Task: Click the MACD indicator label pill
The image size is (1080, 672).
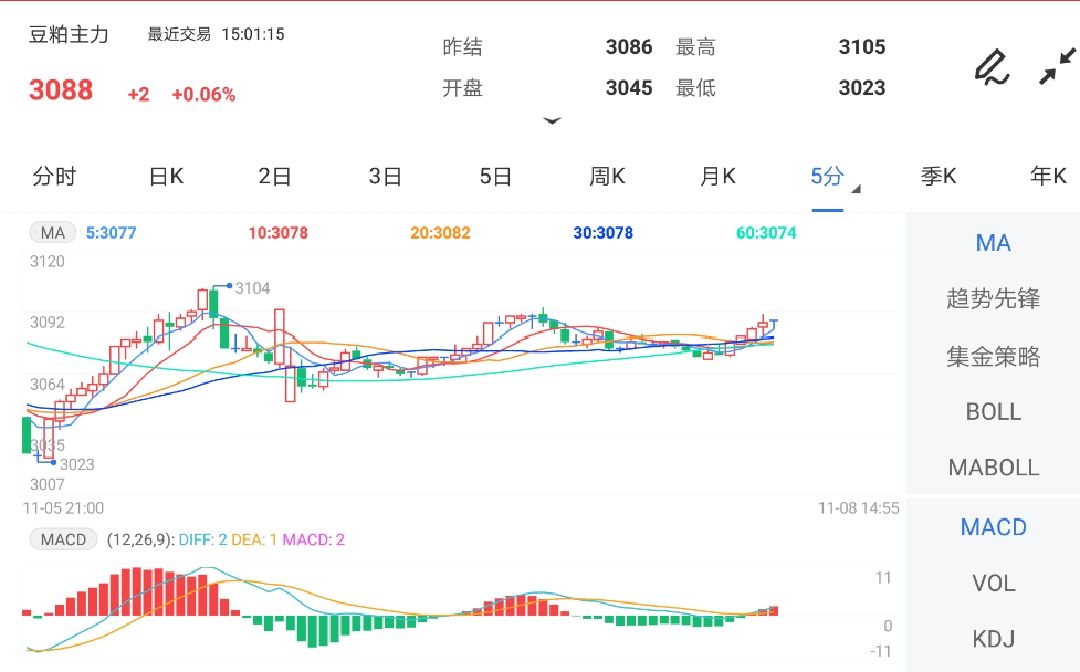Action: 63,539
